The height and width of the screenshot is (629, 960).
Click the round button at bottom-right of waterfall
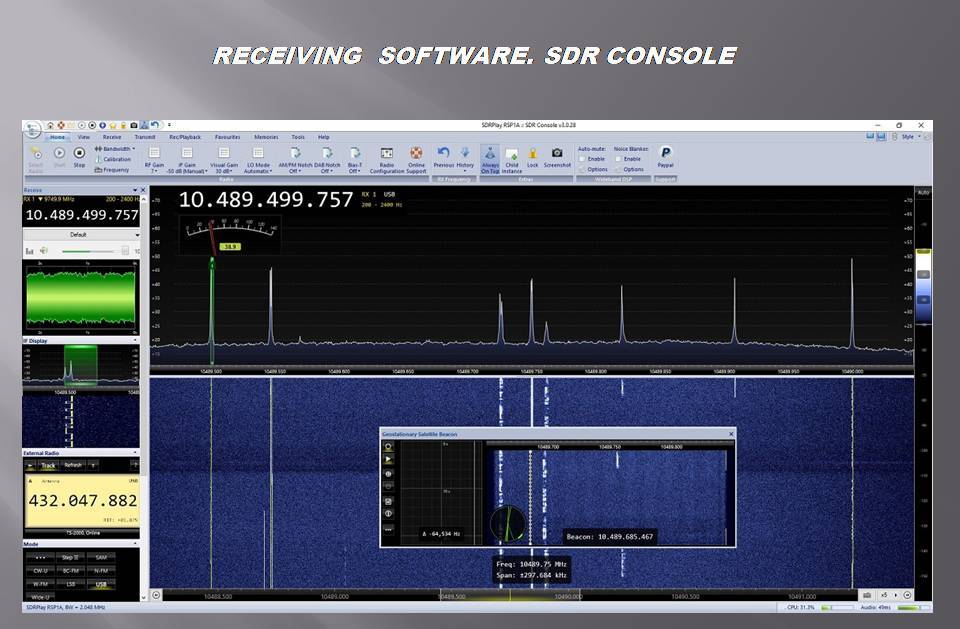[907, 595]
